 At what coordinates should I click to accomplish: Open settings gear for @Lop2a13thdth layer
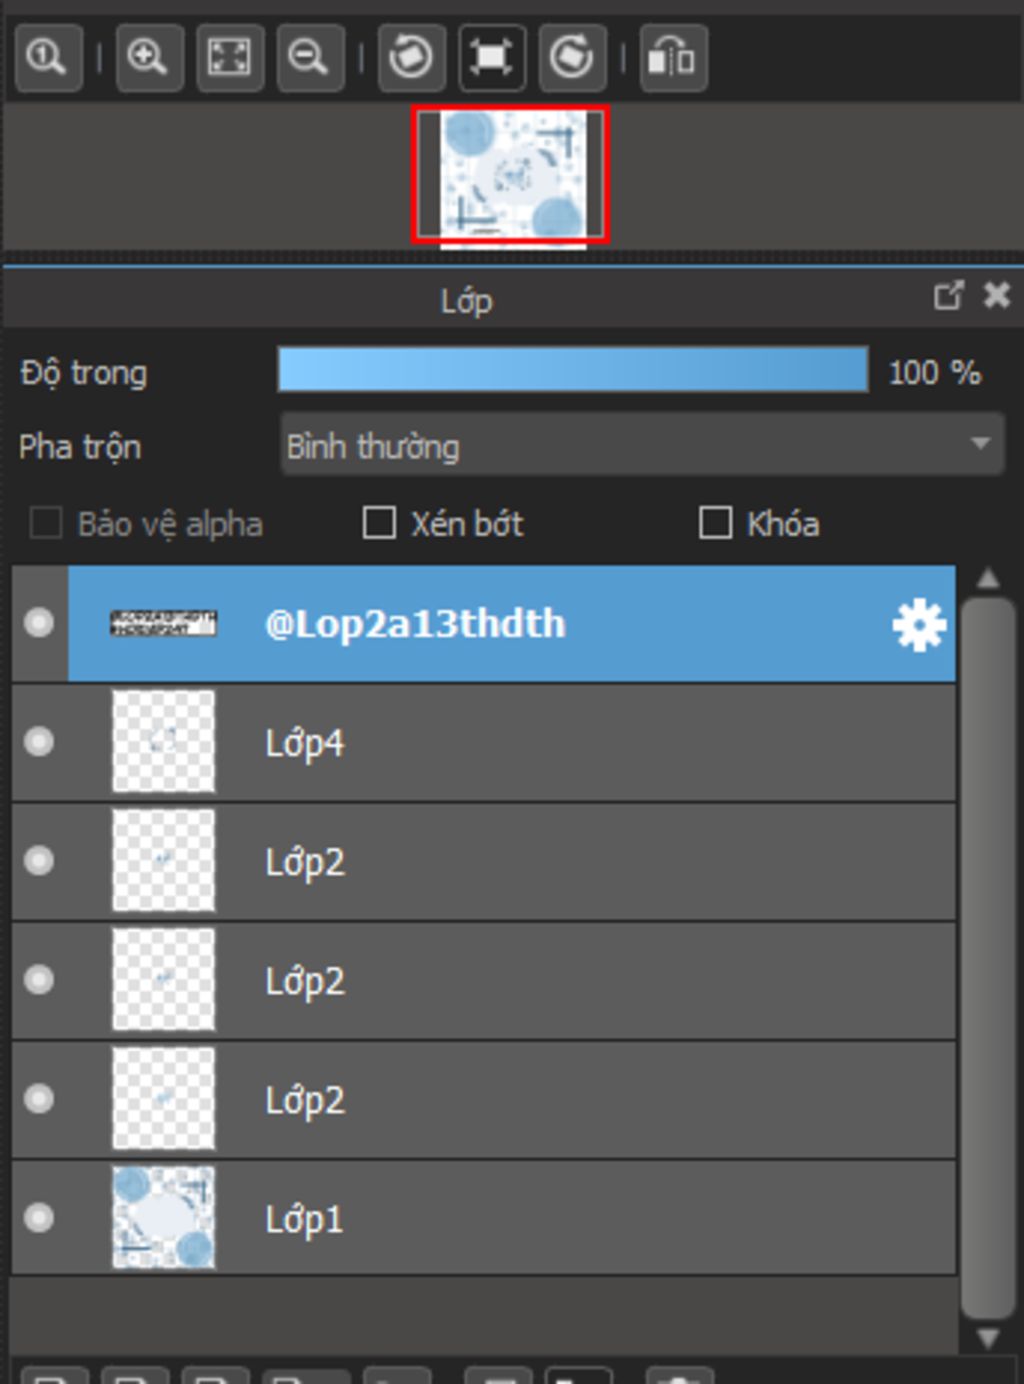pyautogui.click(x=918, y=625)
